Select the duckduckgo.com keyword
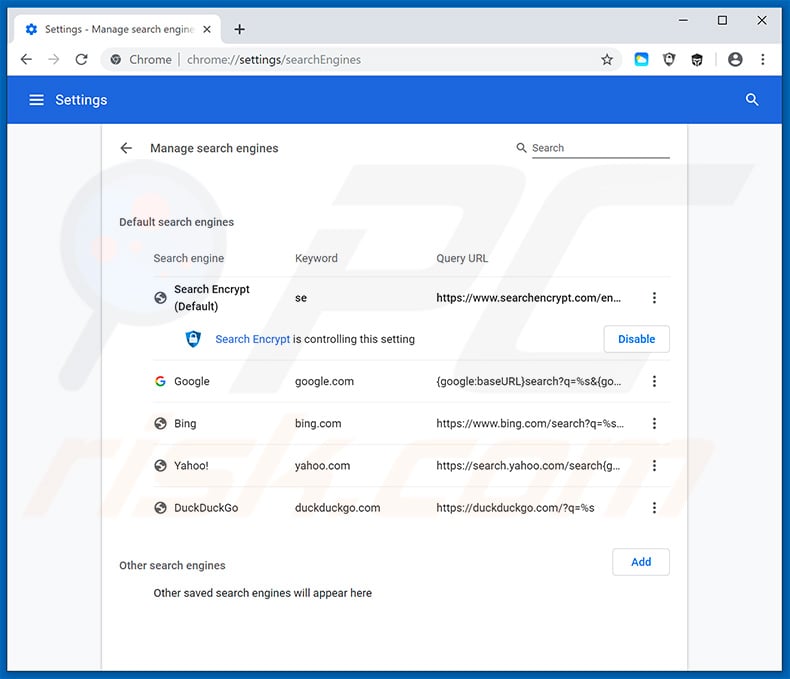 [338, 508]
